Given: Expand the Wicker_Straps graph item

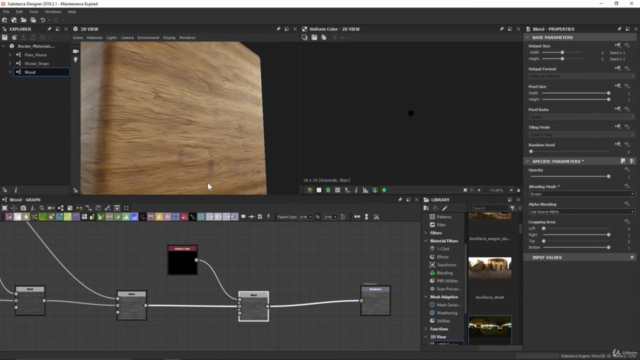Looking at the screenshot, I should pos(10,63).
